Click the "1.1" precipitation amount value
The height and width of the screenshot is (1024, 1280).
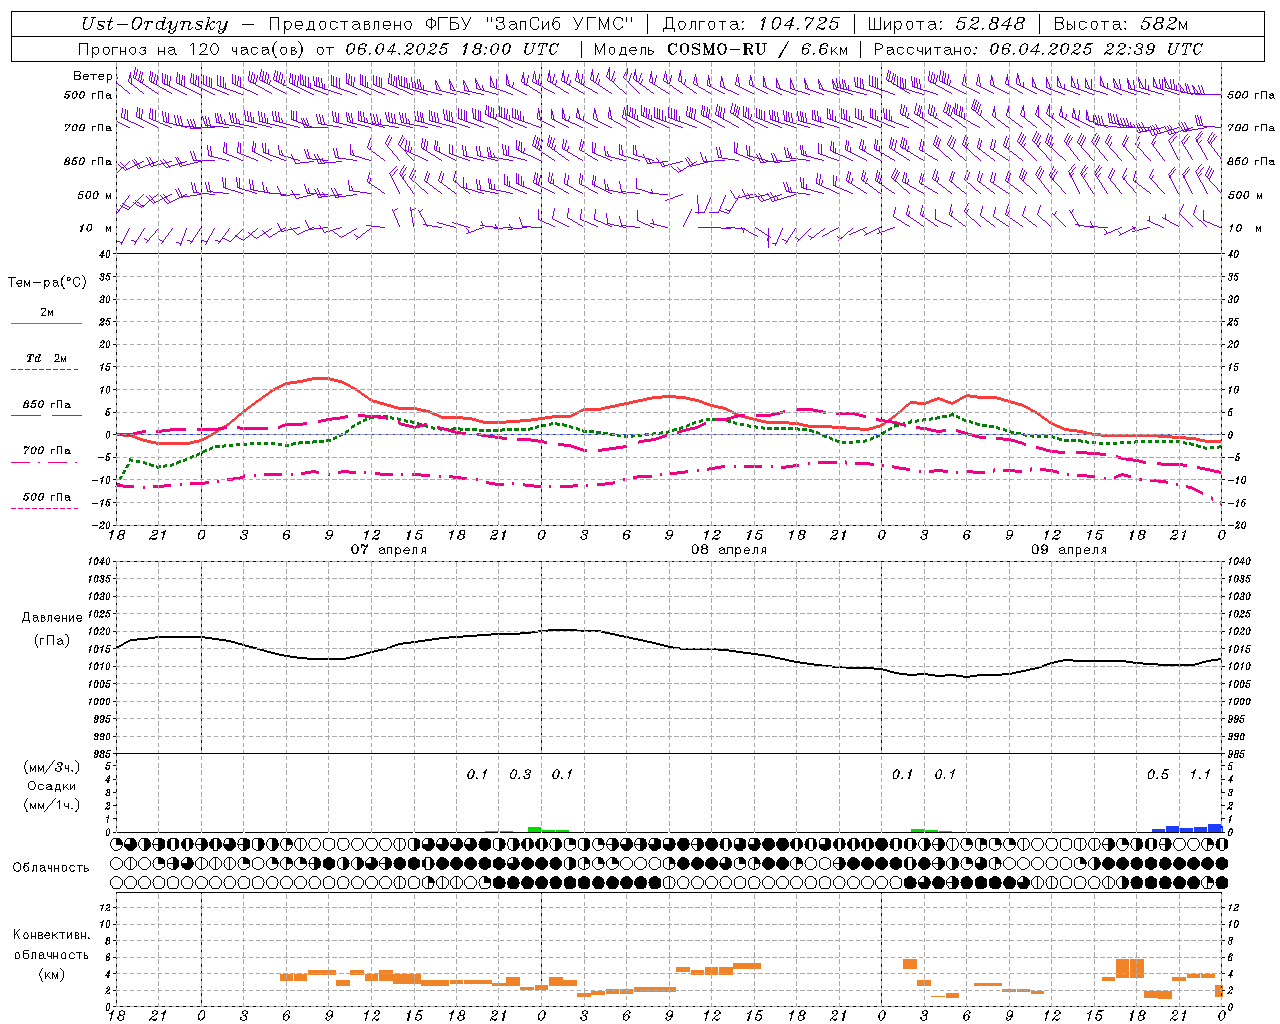[1200, 774]
